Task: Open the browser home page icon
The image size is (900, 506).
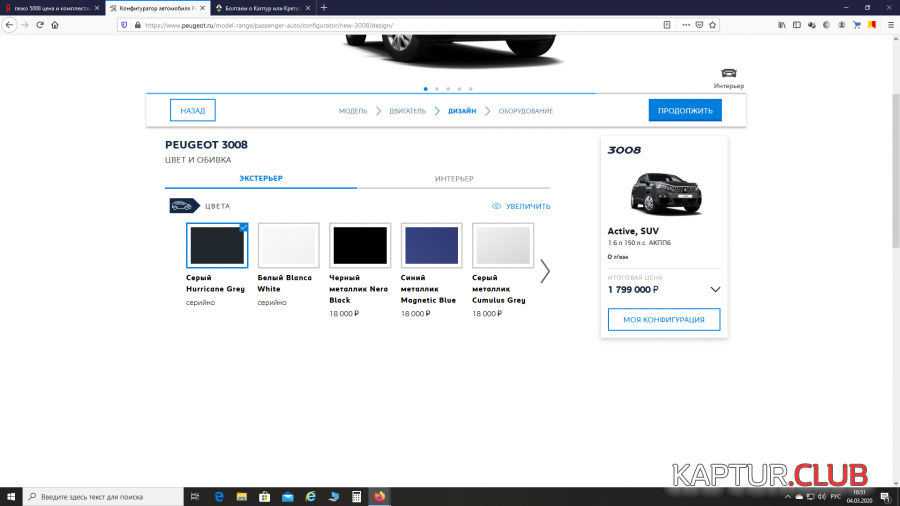Action: (55, 25)
